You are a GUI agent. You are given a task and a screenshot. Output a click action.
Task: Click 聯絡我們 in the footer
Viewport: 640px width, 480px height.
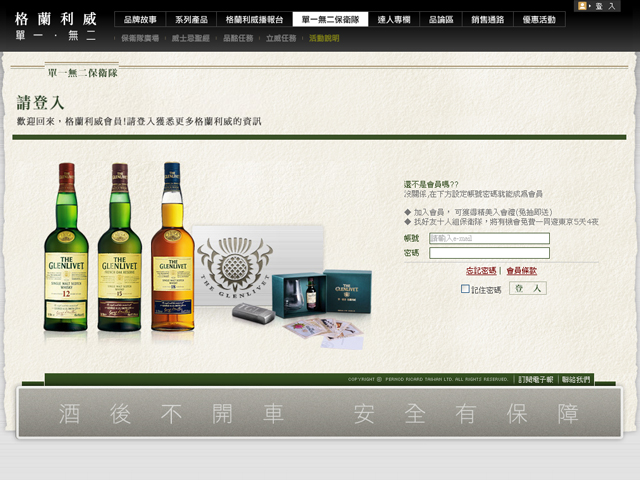tap(576, 380)
